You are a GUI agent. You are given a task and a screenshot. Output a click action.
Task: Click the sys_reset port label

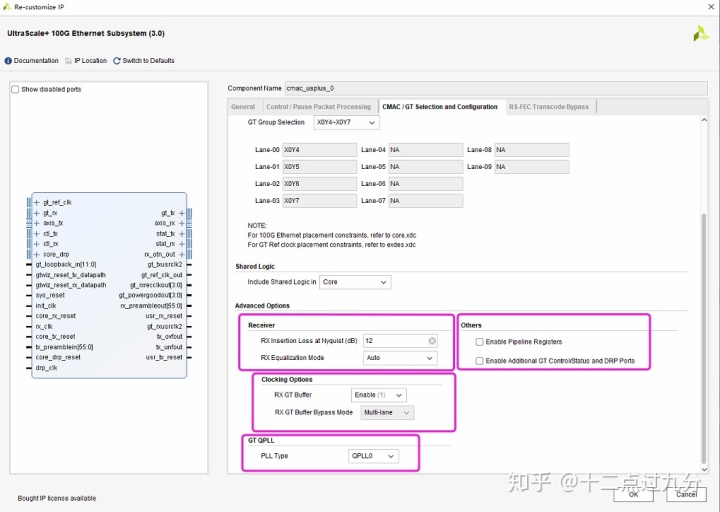coord(50,295)
